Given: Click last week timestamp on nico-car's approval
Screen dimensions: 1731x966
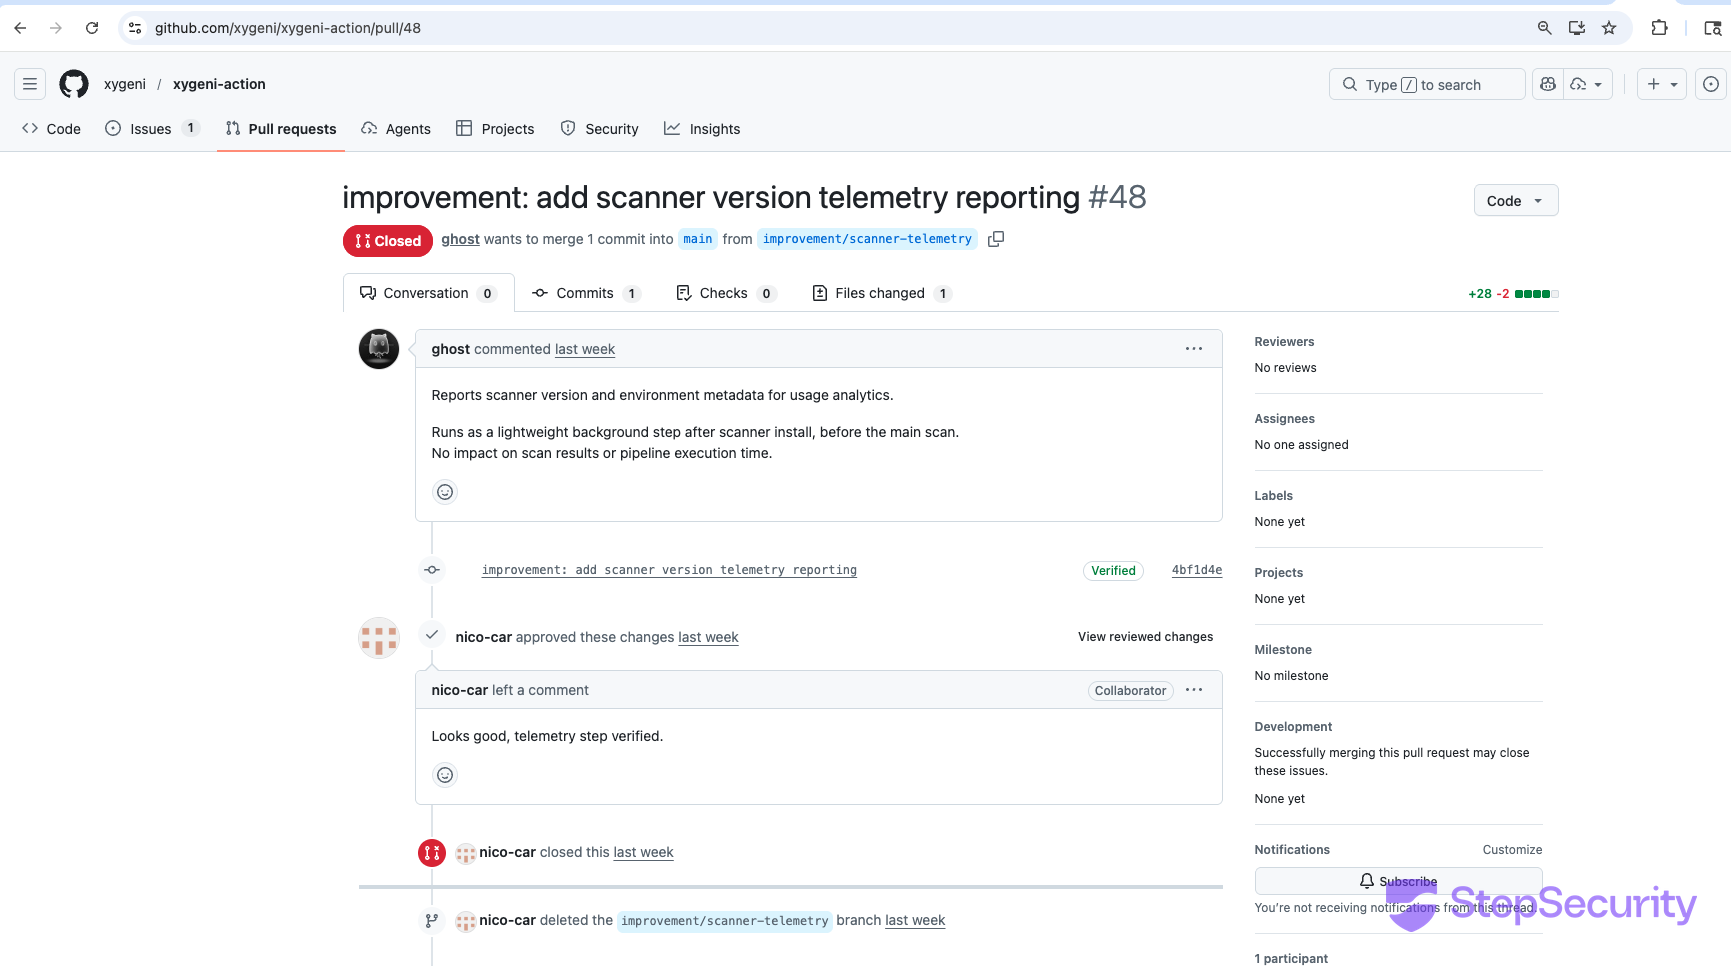Looking at the screenshot, I should tap(708, 637).
